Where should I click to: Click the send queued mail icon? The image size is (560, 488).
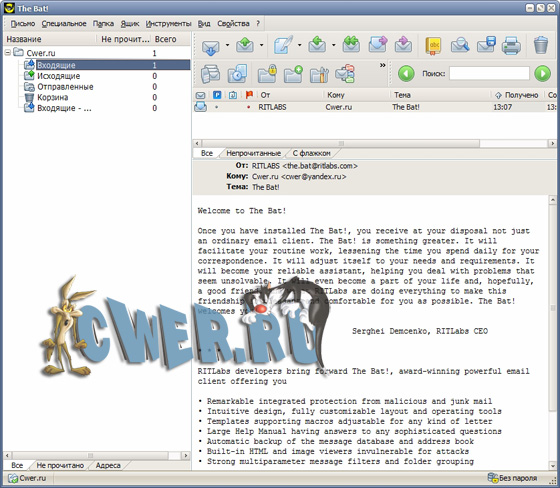(x=245, y=45)
